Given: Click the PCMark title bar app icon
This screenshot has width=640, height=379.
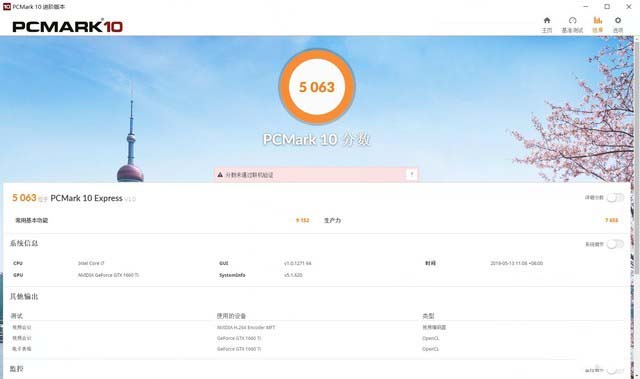Looking at the screenshot, I should [x=6, y=7].
